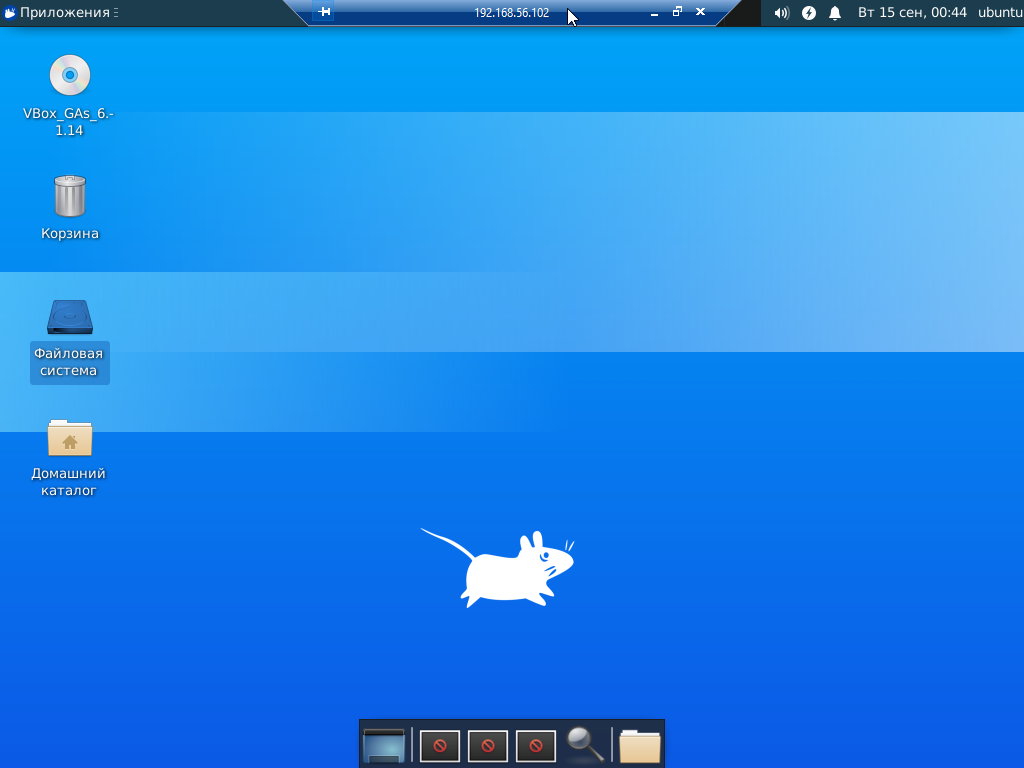Open the volume control in panel
The height and width of the screenshot is (768, 1024).
pyautogui.click(x=782, y=13)
